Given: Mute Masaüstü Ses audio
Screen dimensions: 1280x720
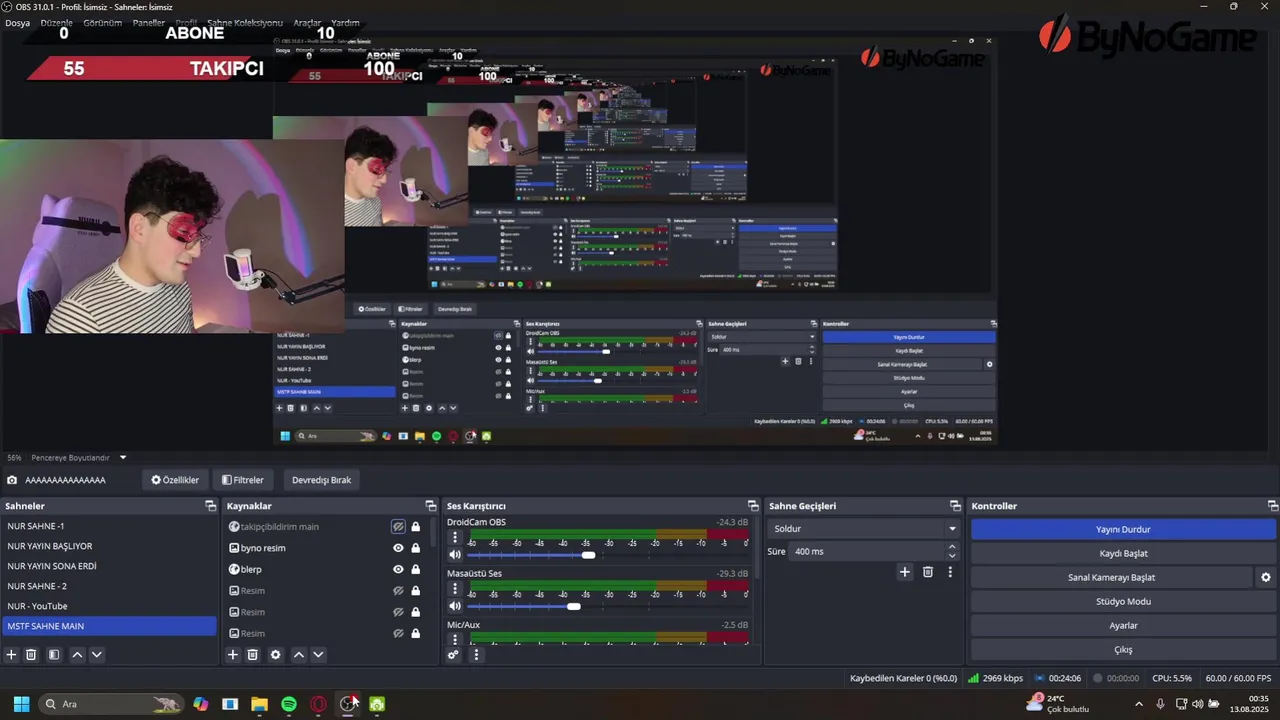Looking at the screenshot, I should [455, 606].
